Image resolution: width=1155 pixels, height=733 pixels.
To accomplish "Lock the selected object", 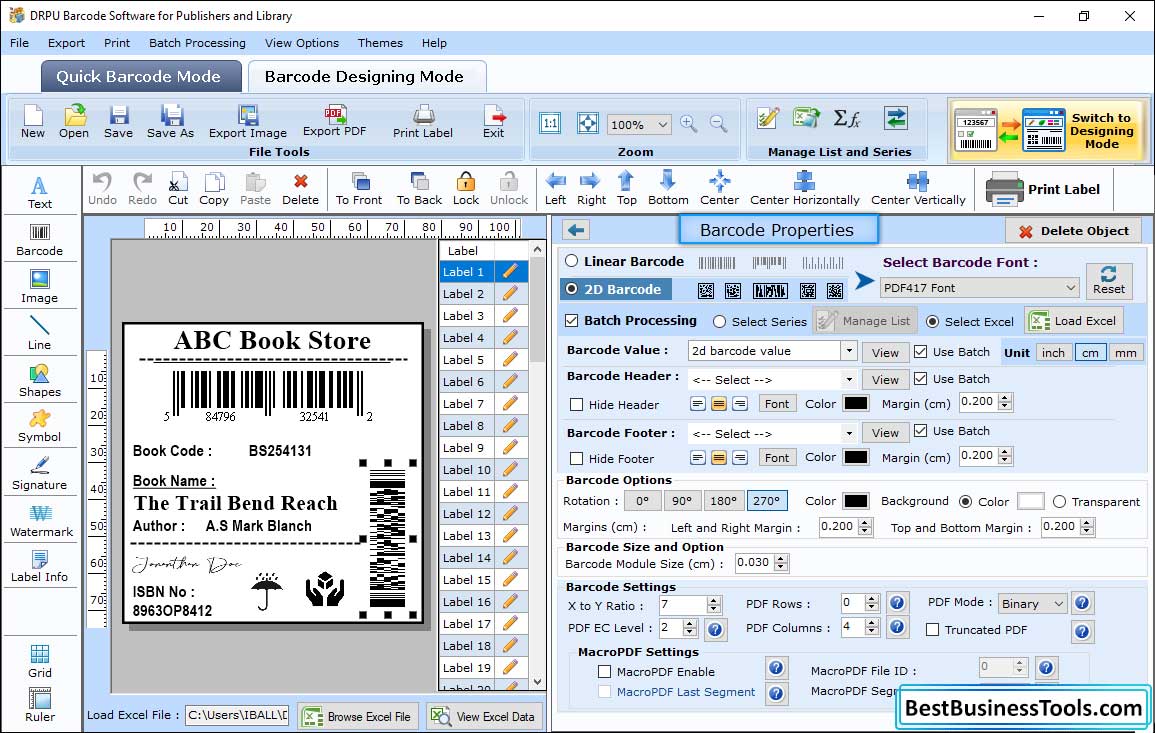I will click(x=466, y=189).
